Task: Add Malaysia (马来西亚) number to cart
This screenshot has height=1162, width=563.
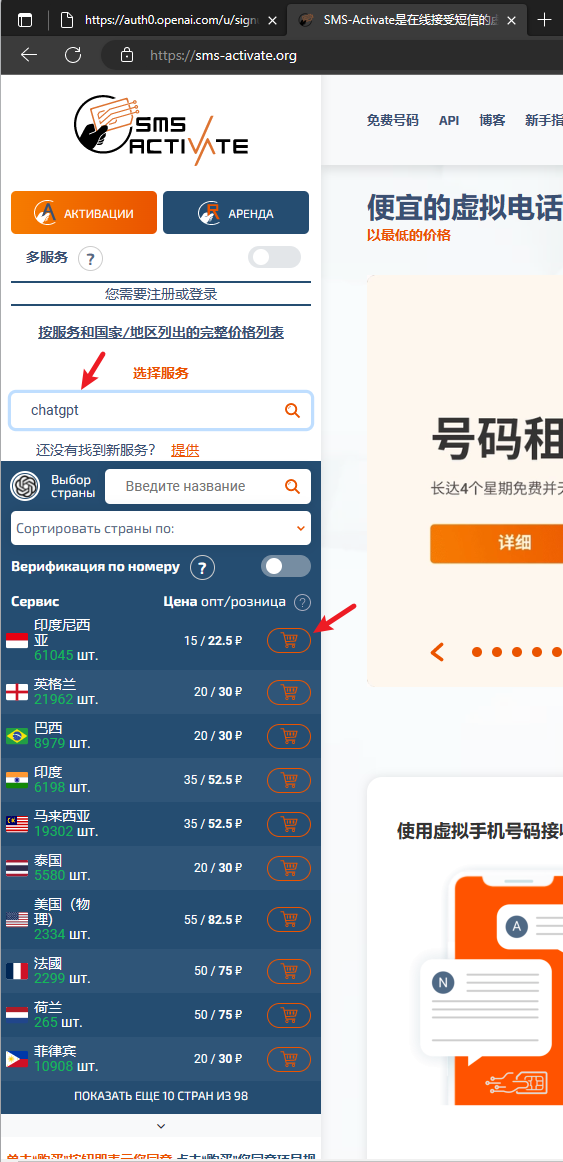Action: [x=289, y=824]
